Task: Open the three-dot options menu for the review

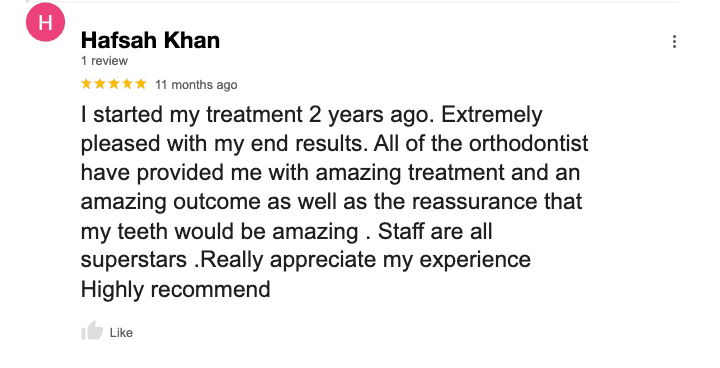Action: click(x=674, y=41)
